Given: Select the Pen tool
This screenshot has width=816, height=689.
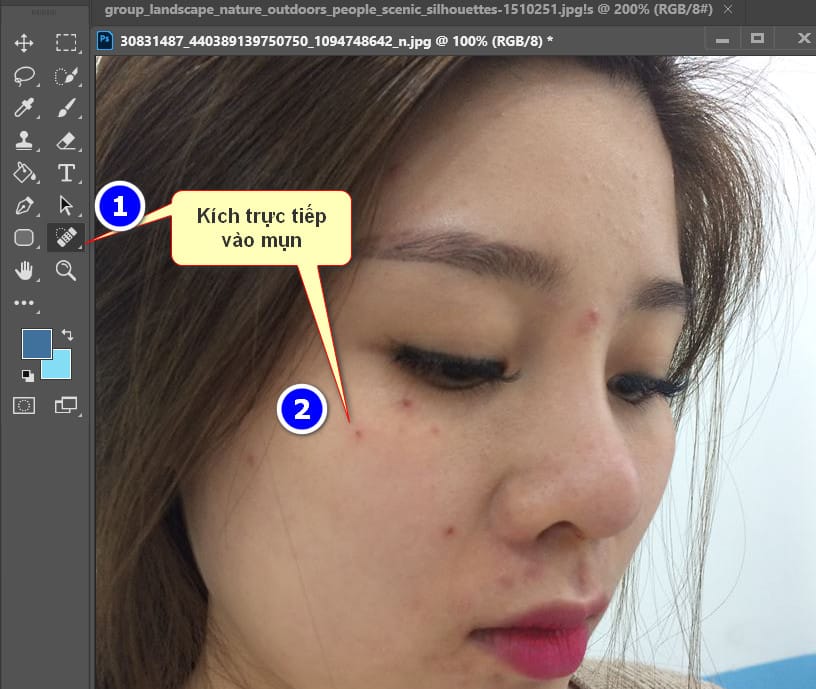Looking at the screenshot, I should [25, 205].
